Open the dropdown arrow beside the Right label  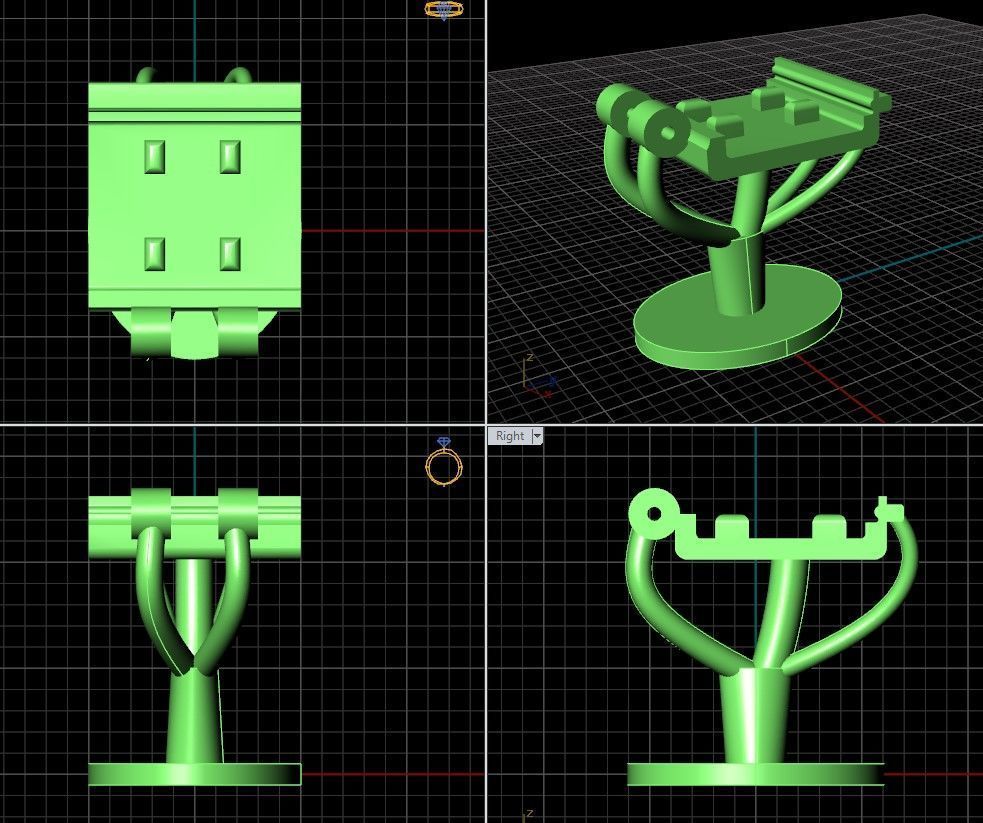point(537,436)
